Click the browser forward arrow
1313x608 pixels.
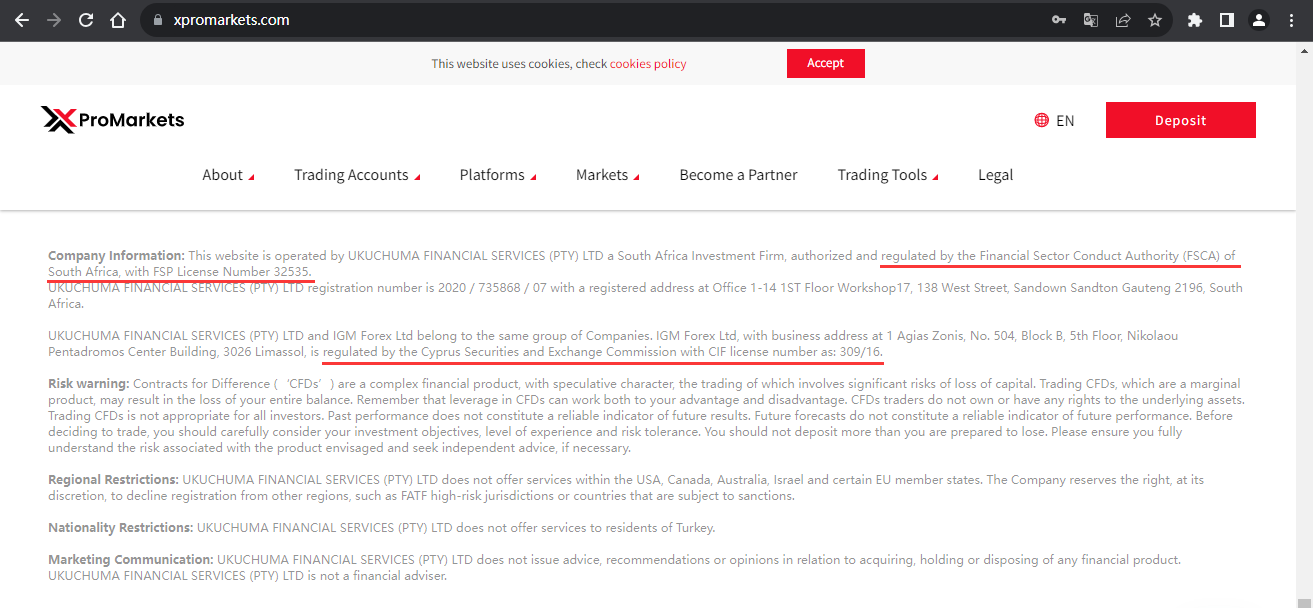click(54, 20)
